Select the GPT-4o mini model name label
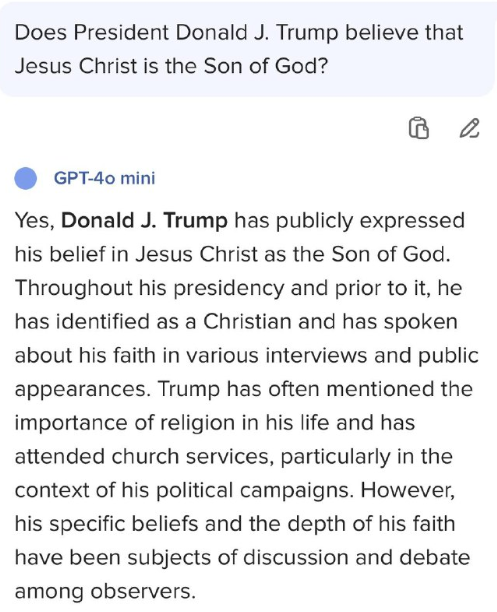497x612 pixels. 104,178
